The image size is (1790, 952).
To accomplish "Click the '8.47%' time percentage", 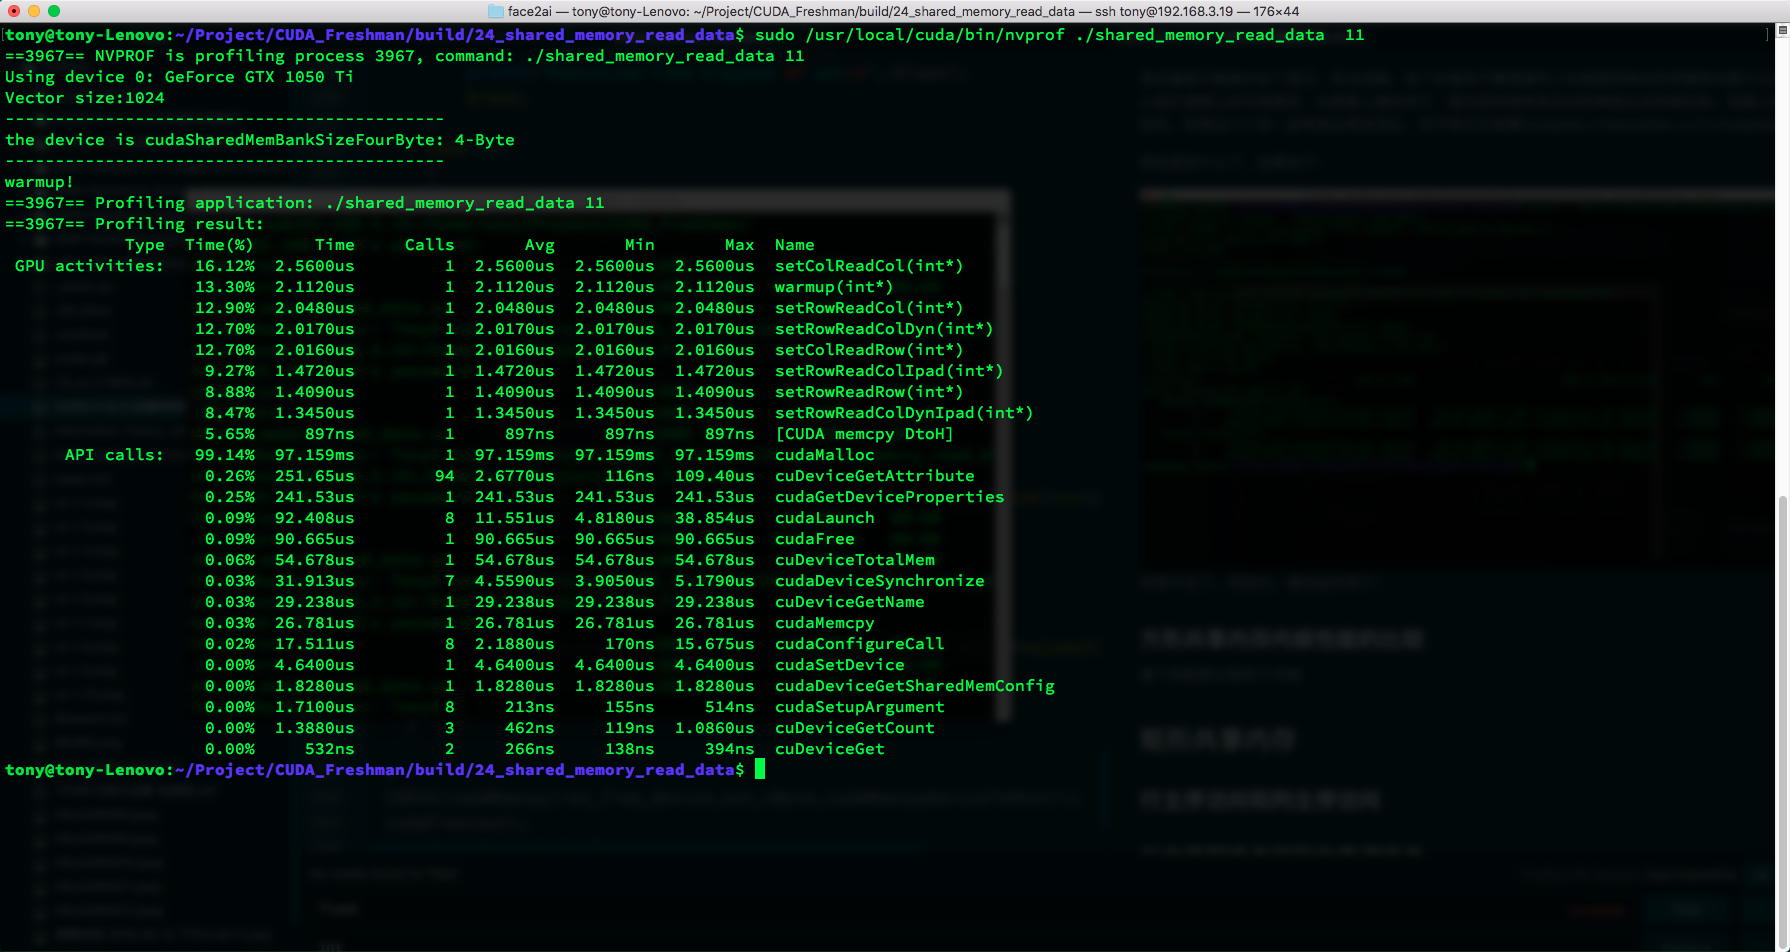I will tap(229, 413).
